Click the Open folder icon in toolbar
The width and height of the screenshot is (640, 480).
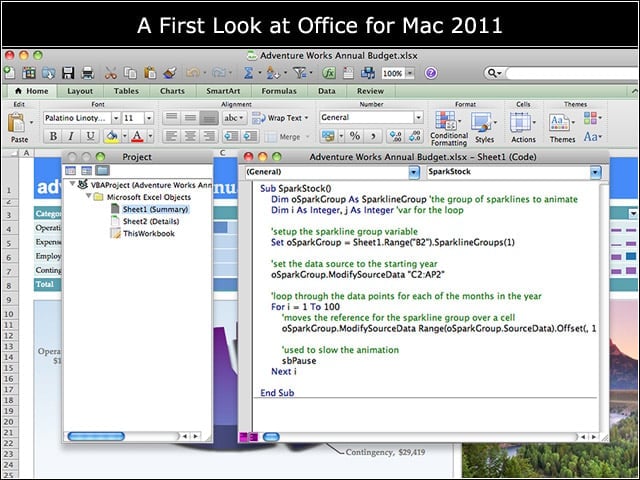coord(49,73)
